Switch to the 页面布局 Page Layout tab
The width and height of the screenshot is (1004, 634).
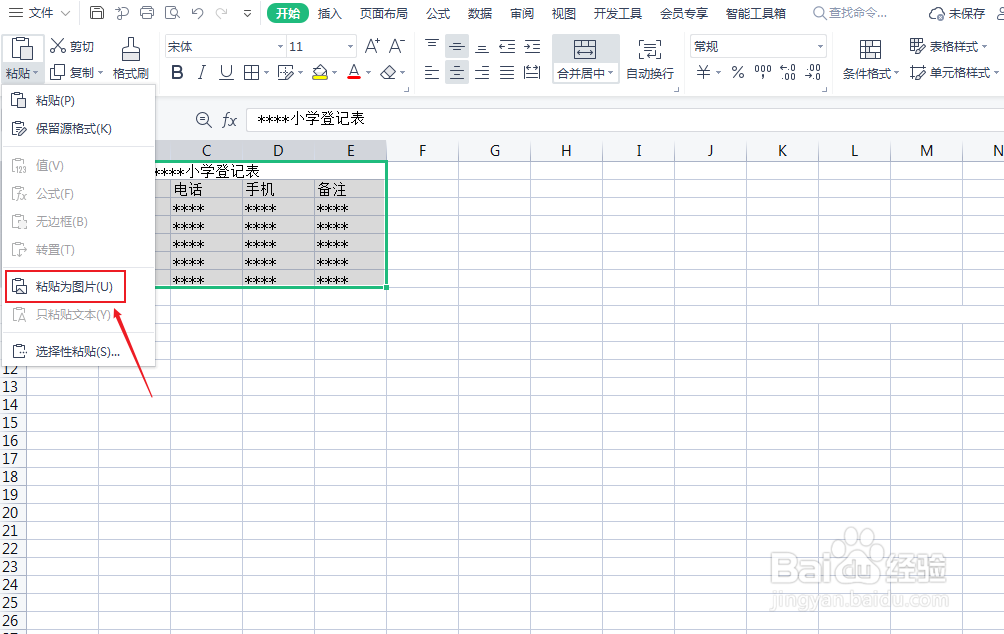point(384,13)
